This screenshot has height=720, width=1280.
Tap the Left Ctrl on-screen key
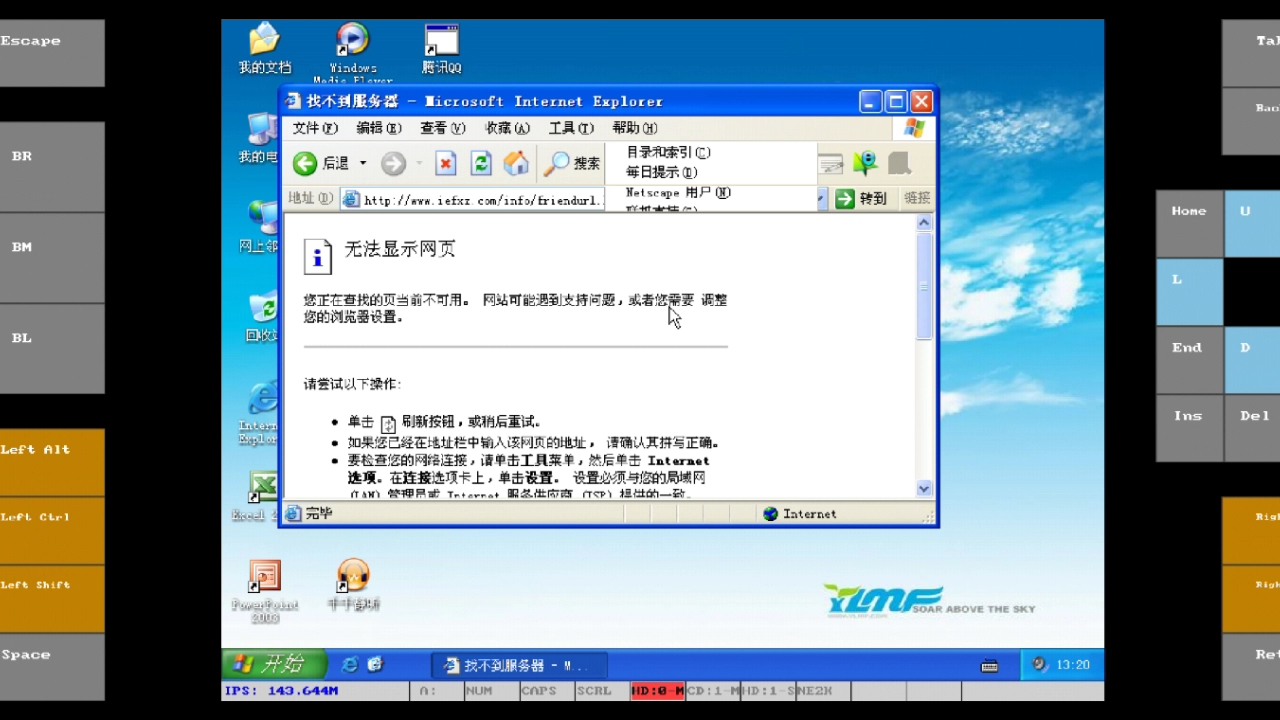[x=52, y=530]
